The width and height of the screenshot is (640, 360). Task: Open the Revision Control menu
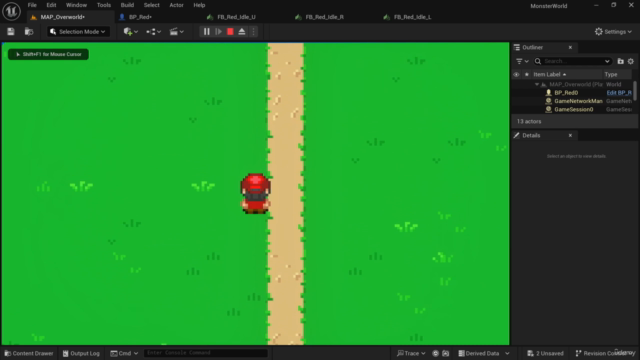click(605, 353)
